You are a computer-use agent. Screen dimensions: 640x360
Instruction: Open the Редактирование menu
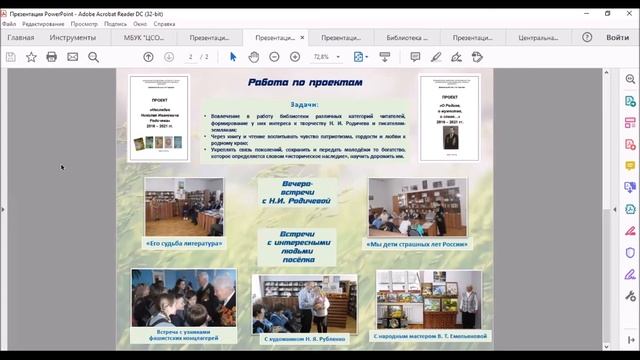[43, 24]
